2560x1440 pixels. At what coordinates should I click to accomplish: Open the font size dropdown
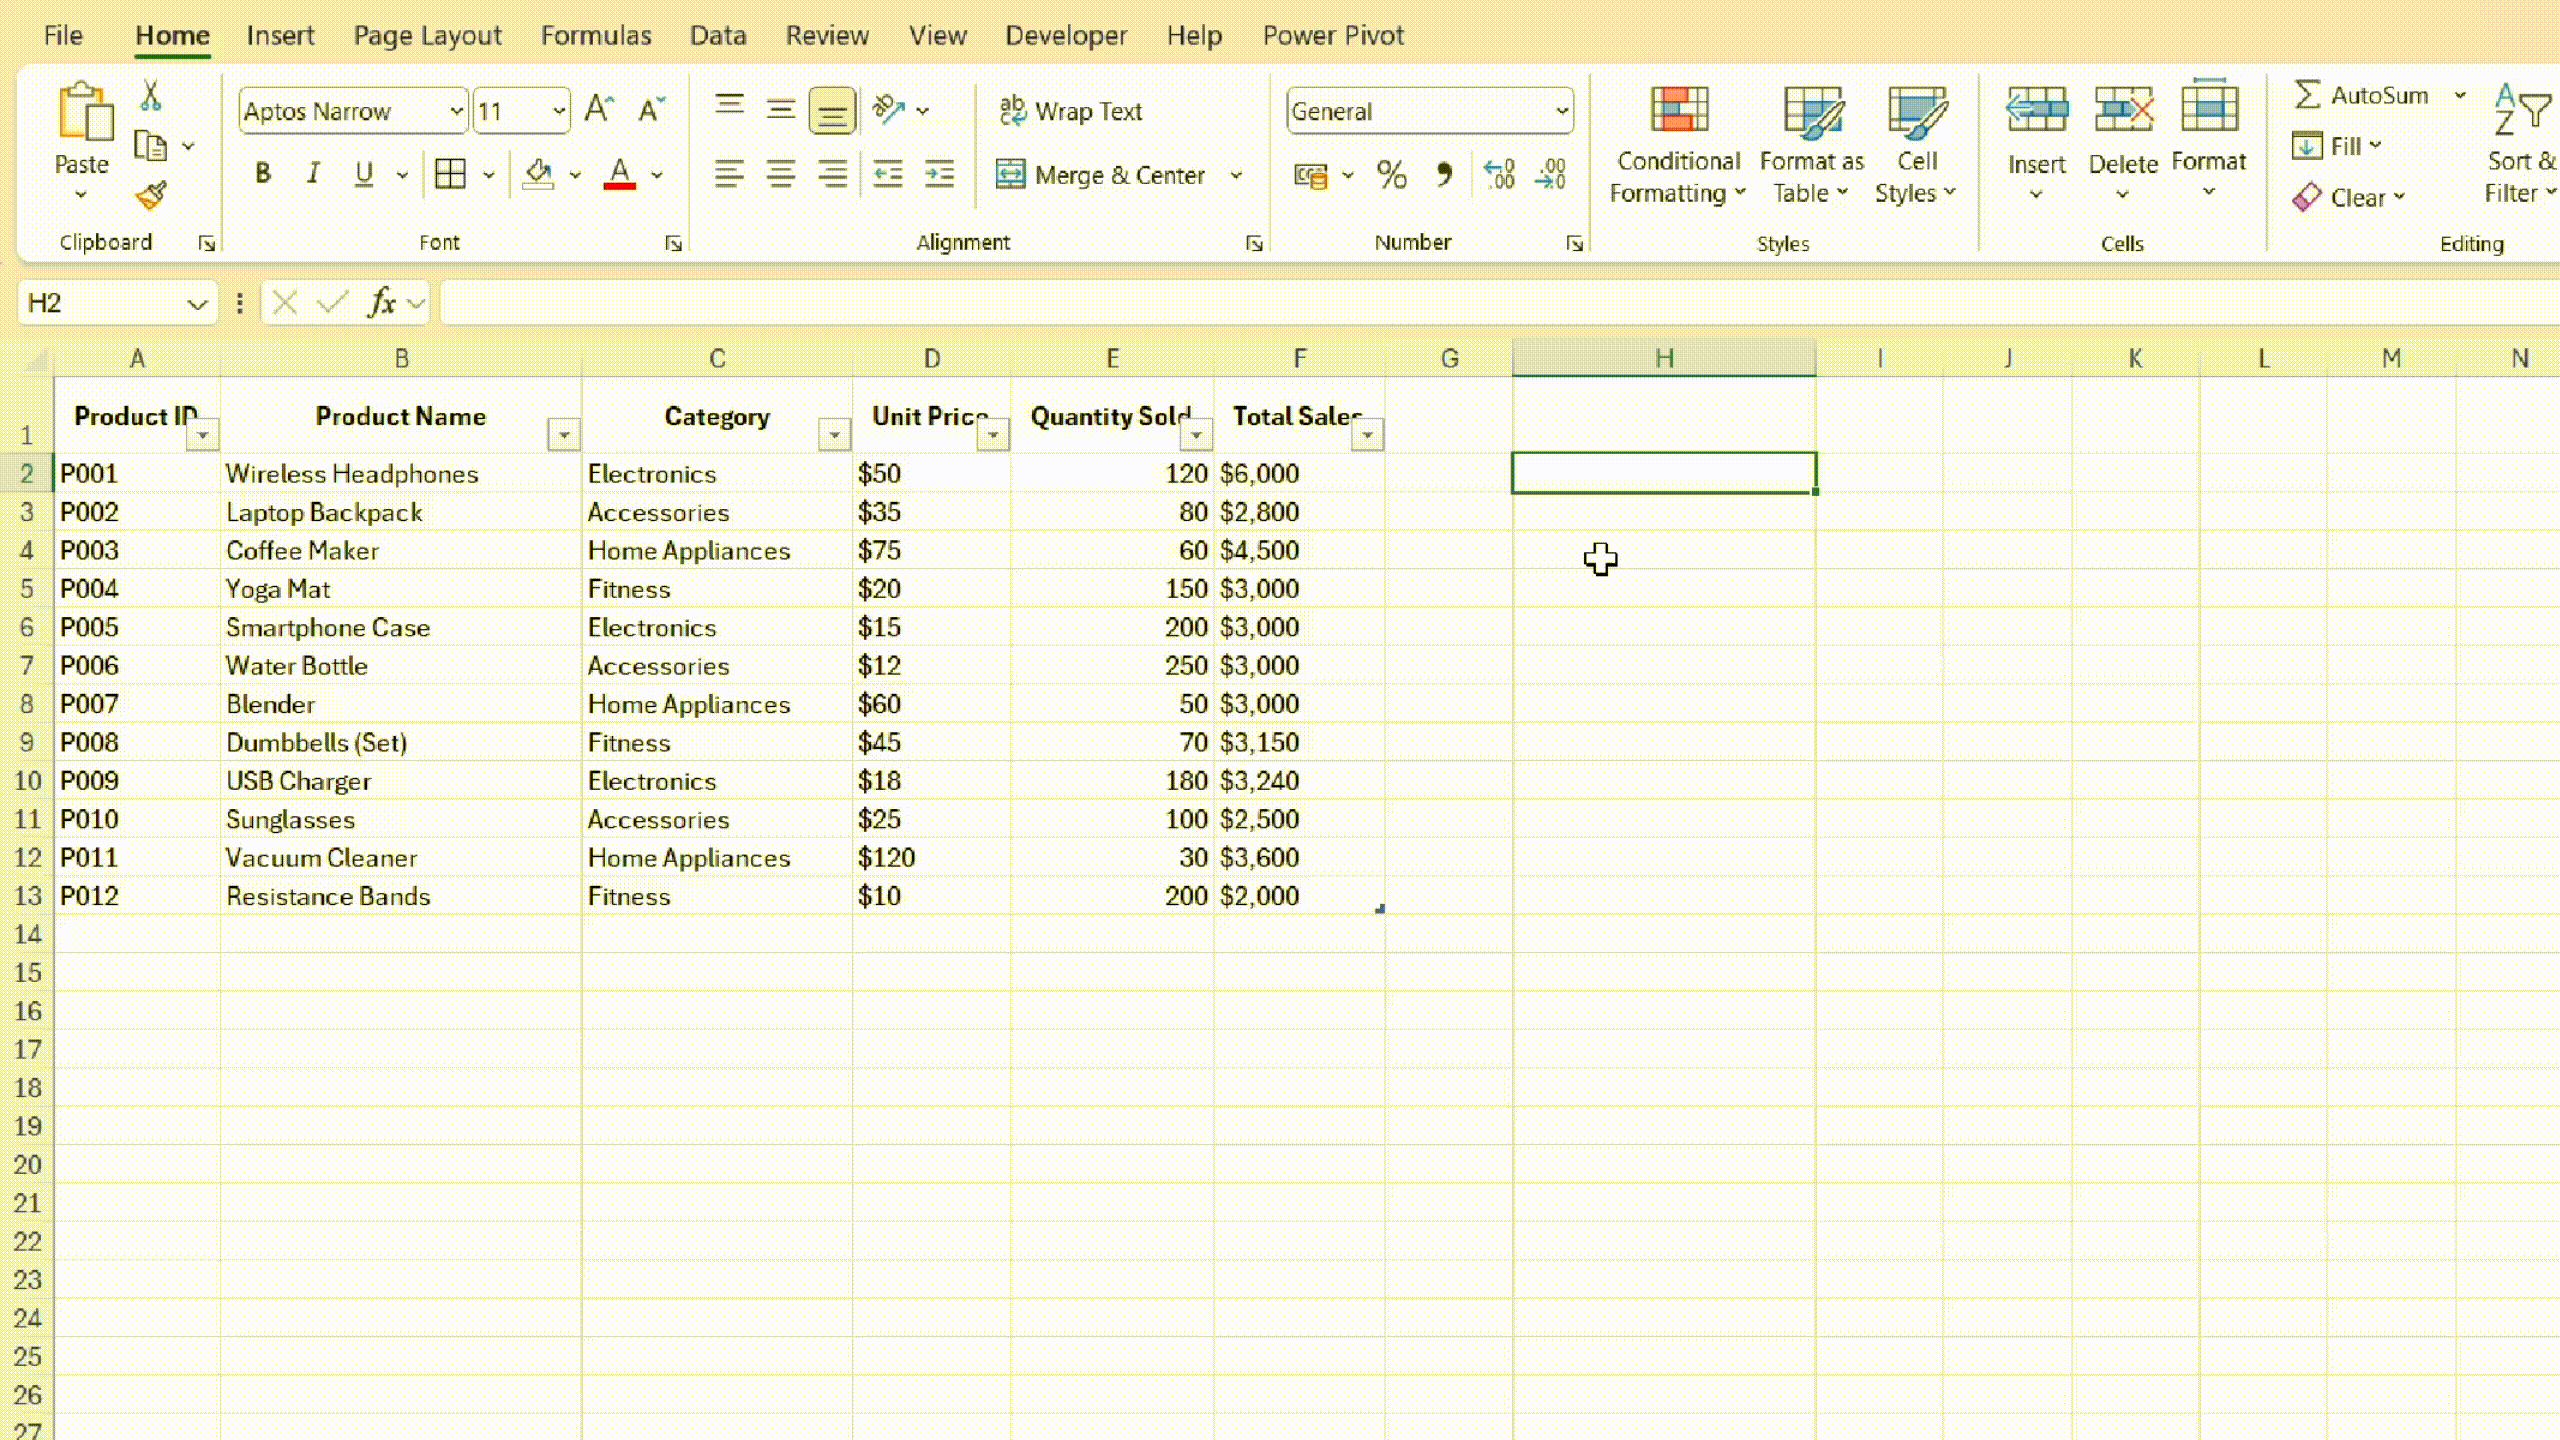[x=558, y=111]
